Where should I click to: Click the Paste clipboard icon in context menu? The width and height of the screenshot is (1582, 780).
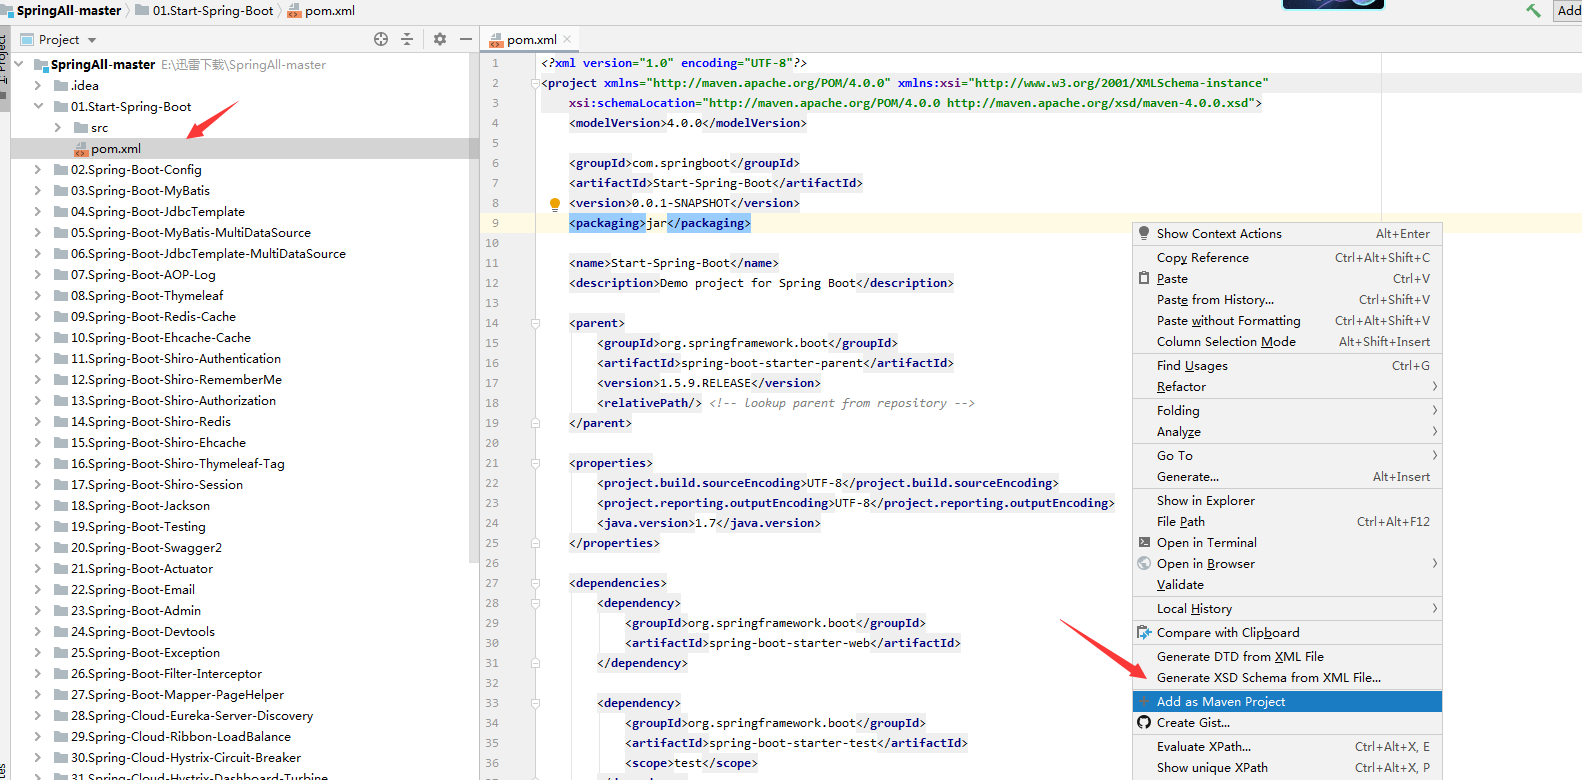click(x=1144, y=278)
